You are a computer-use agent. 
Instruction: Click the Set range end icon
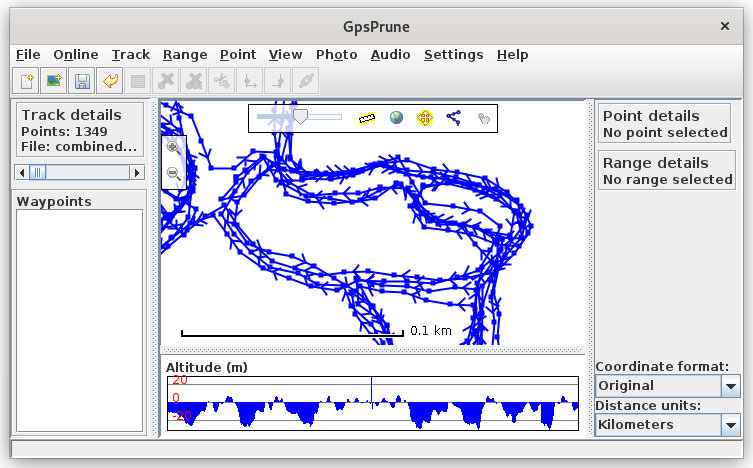[278, 81]
